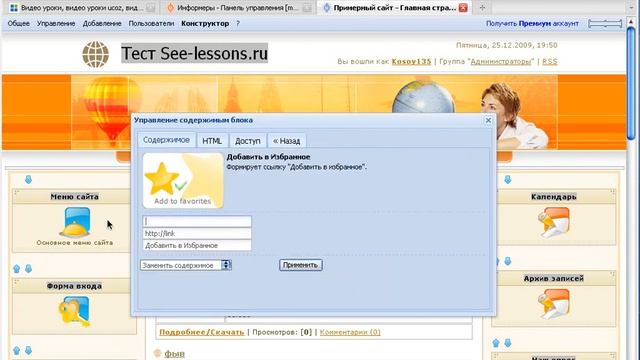Click the 'Календарь' block icon
Viewport: 640px width, 360px height.
(553, 222)
